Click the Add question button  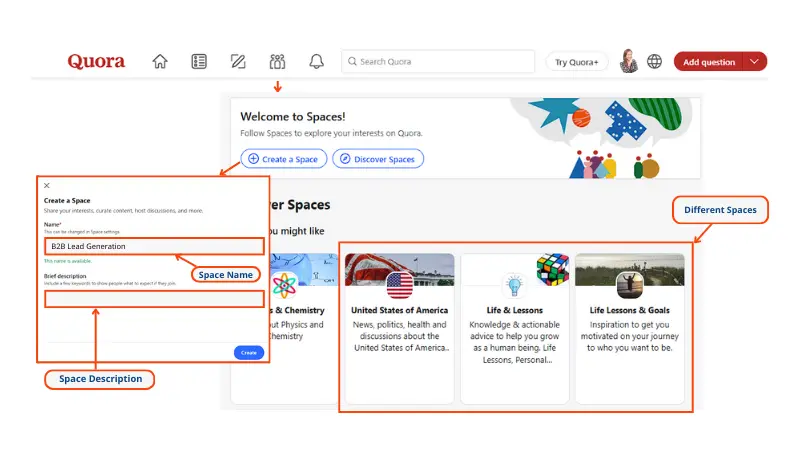(709, 62)
